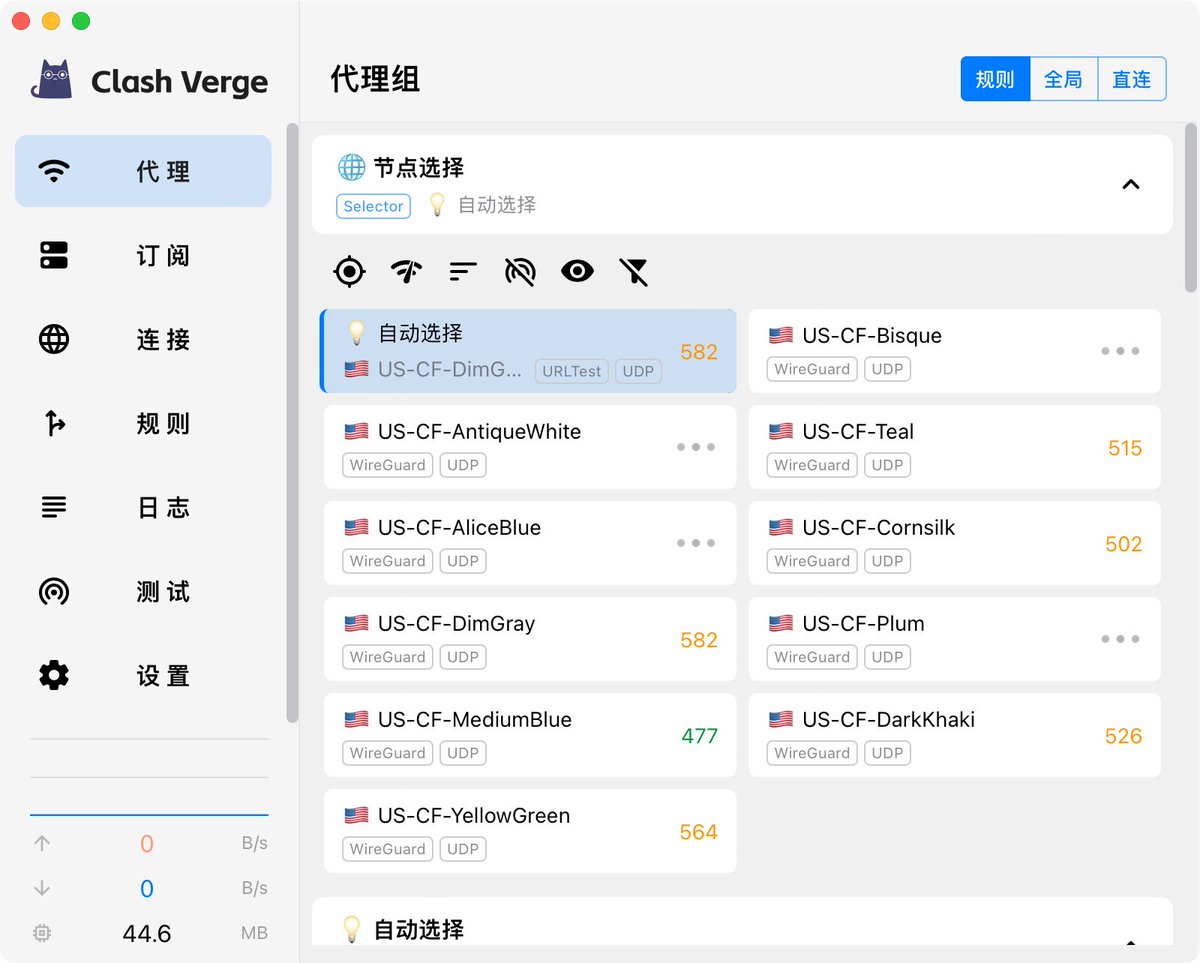Screen dimensions: 1200x963
Task: Select the US-CF-Teal node
Action: click(954, 447)
